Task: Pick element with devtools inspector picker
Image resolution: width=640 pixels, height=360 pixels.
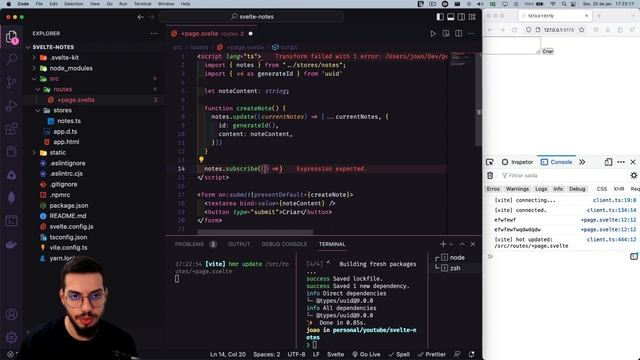Action: [489, 162]
